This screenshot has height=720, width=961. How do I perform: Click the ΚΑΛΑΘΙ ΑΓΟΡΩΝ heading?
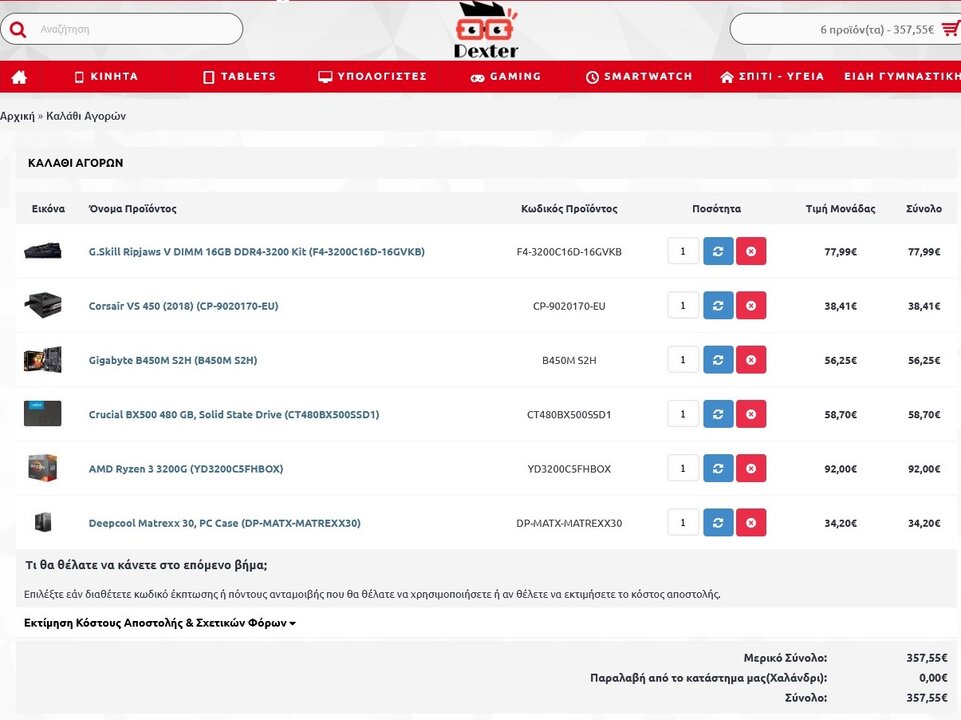pos(75,163)
